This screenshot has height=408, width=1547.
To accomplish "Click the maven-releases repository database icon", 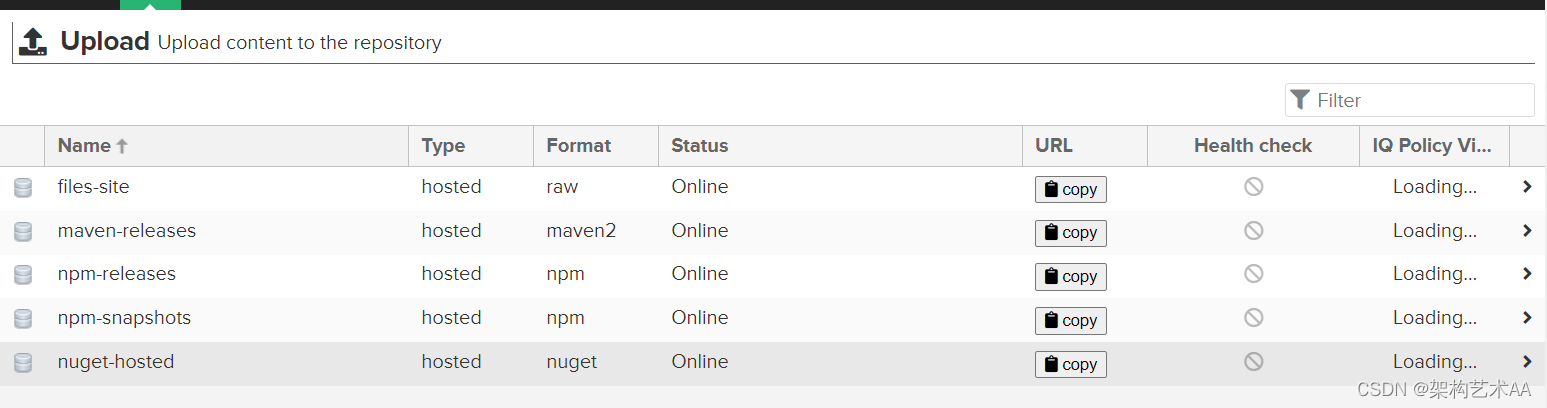I will (x=22, y=232).
